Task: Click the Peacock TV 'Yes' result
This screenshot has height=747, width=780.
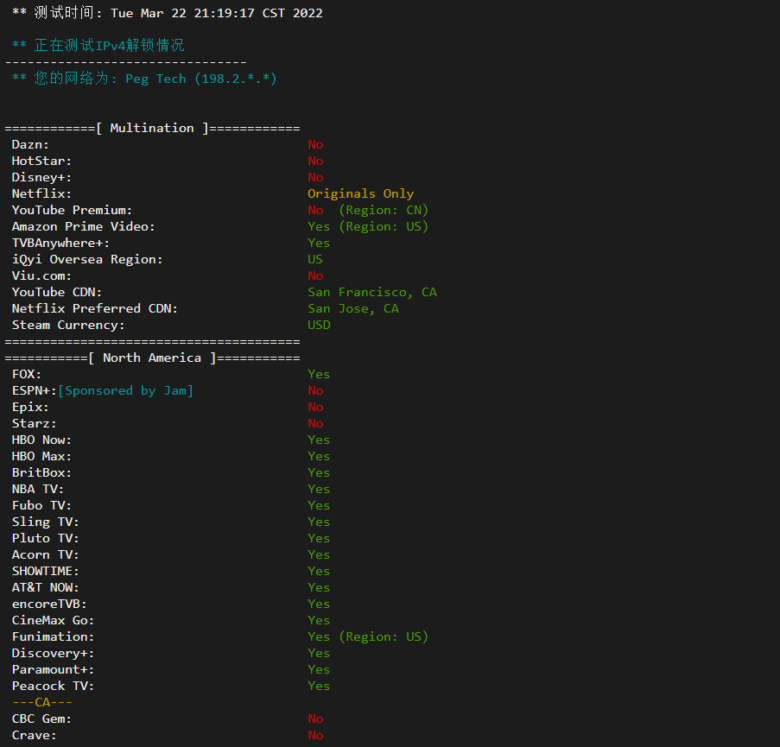Action: coord(318,686)
